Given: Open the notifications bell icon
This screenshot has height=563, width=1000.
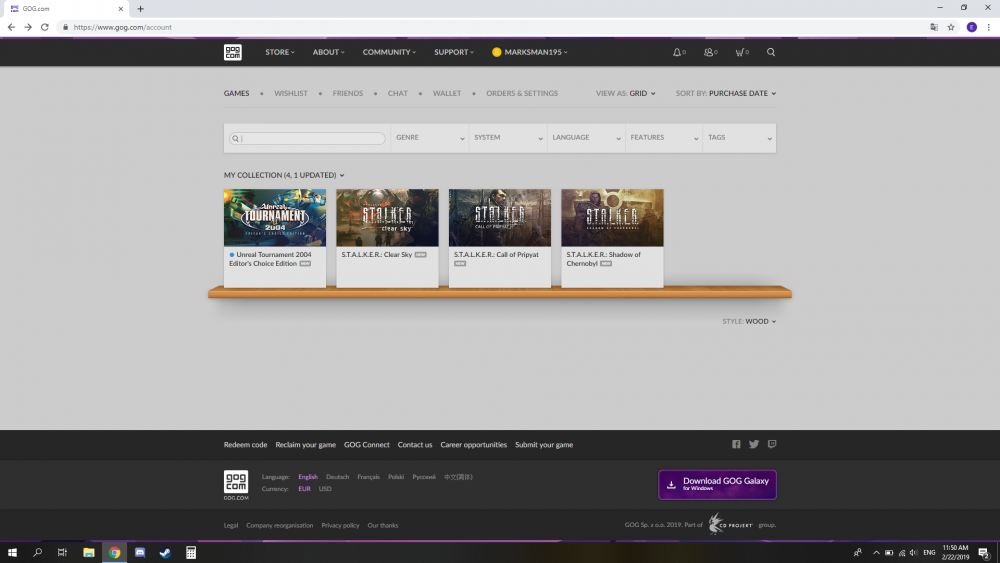Looking at the screenshot, I should click(679, 52).
